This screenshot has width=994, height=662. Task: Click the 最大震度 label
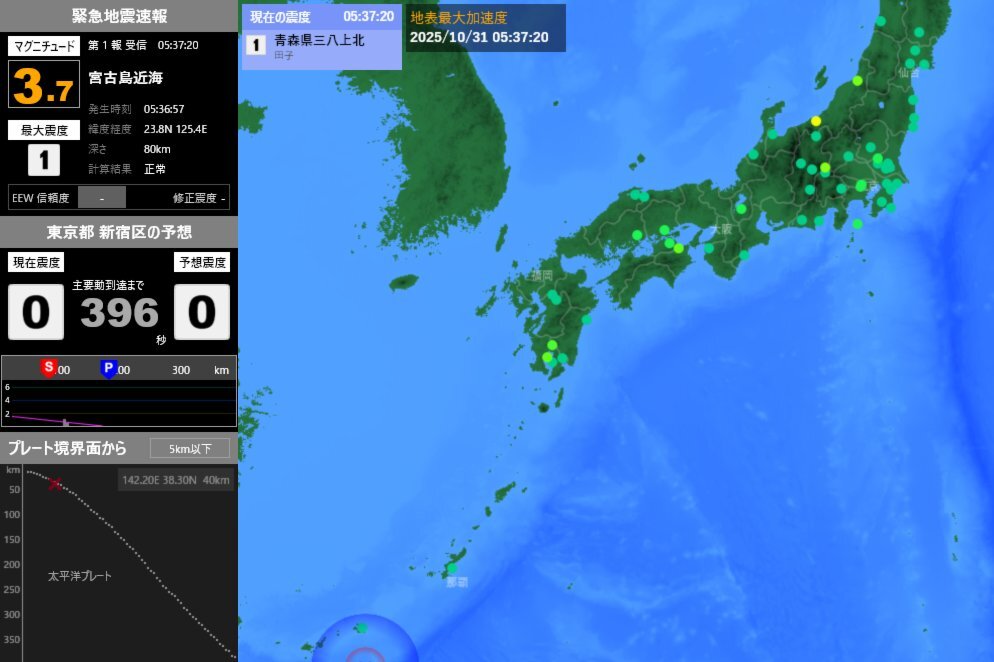[x=44, y=130]
